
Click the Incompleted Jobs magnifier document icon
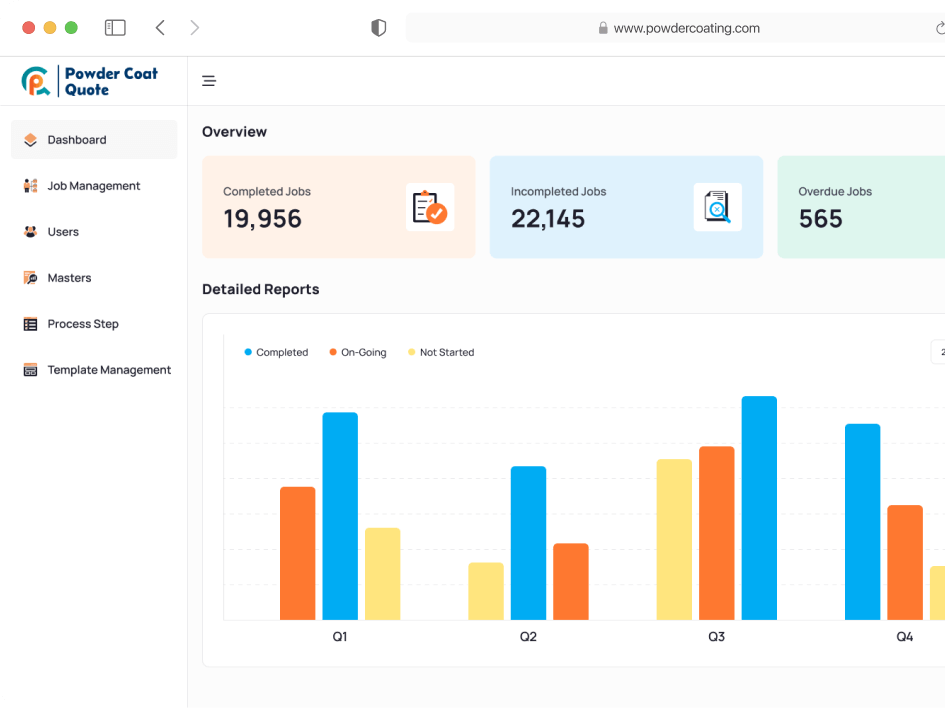(717, 207)
